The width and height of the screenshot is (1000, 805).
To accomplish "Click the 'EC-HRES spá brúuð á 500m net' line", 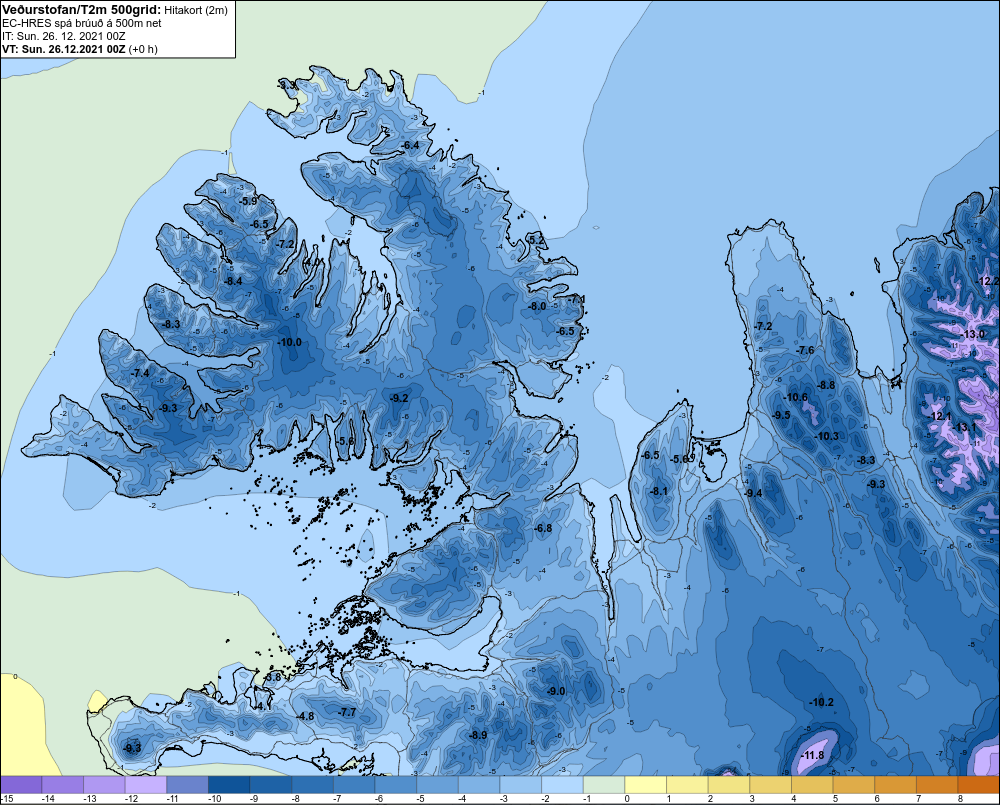I will coord(82,23).
